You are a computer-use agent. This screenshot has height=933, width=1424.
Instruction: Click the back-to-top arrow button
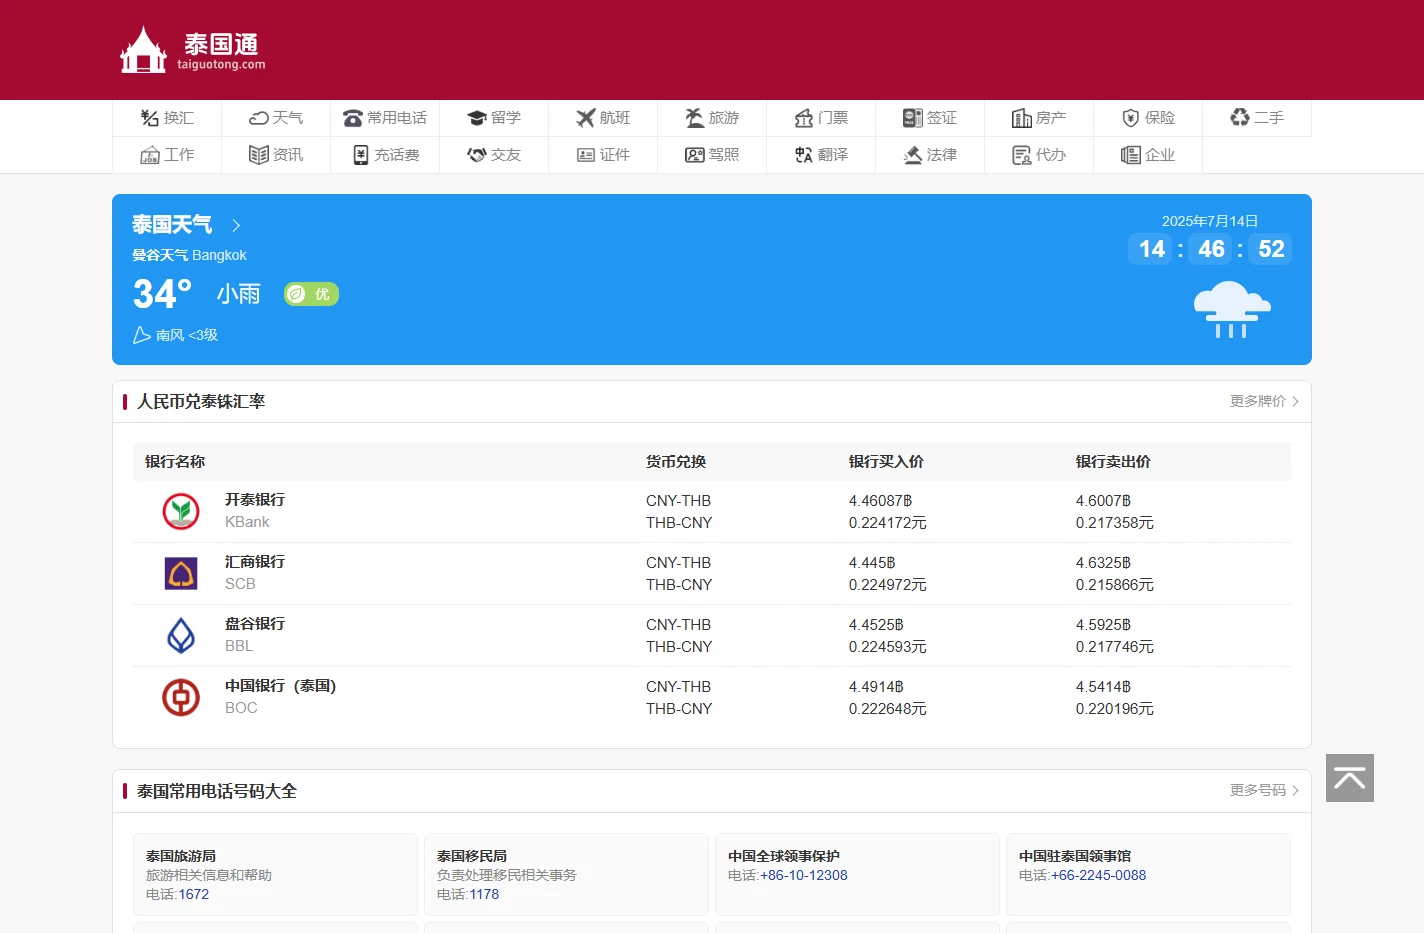(1350, 778)
